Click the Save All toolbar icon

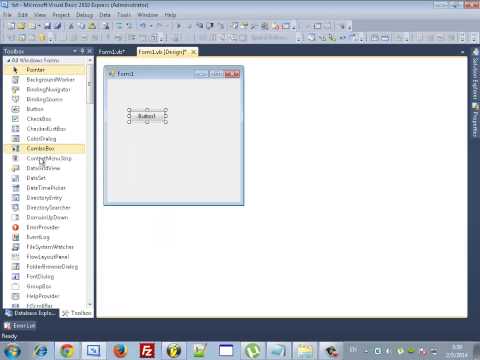coord(57,26)
